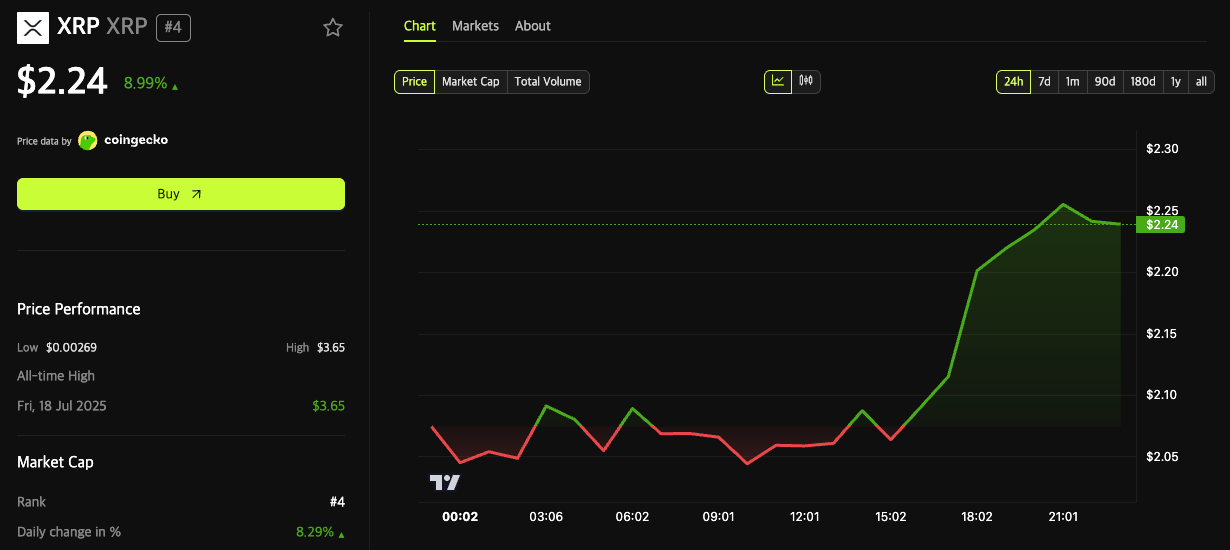Click the #4 rank badge
Image resolution: width=1230 pixels, height=550 pixels.
click(173, 27)
